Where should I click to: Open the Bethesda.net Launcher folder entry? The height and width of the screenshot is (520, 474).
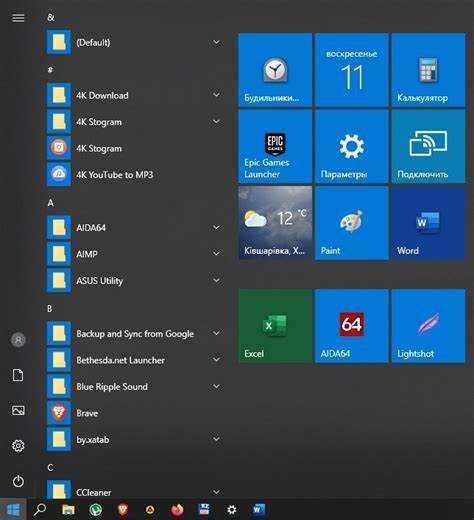click(x=135, y=360)
